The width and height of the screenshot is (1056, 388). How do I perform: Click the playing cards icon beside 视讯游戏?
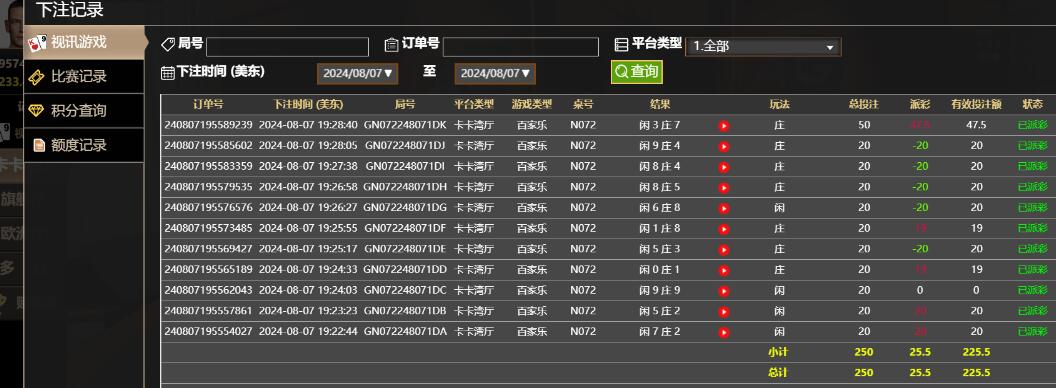[x=37, y=43]
